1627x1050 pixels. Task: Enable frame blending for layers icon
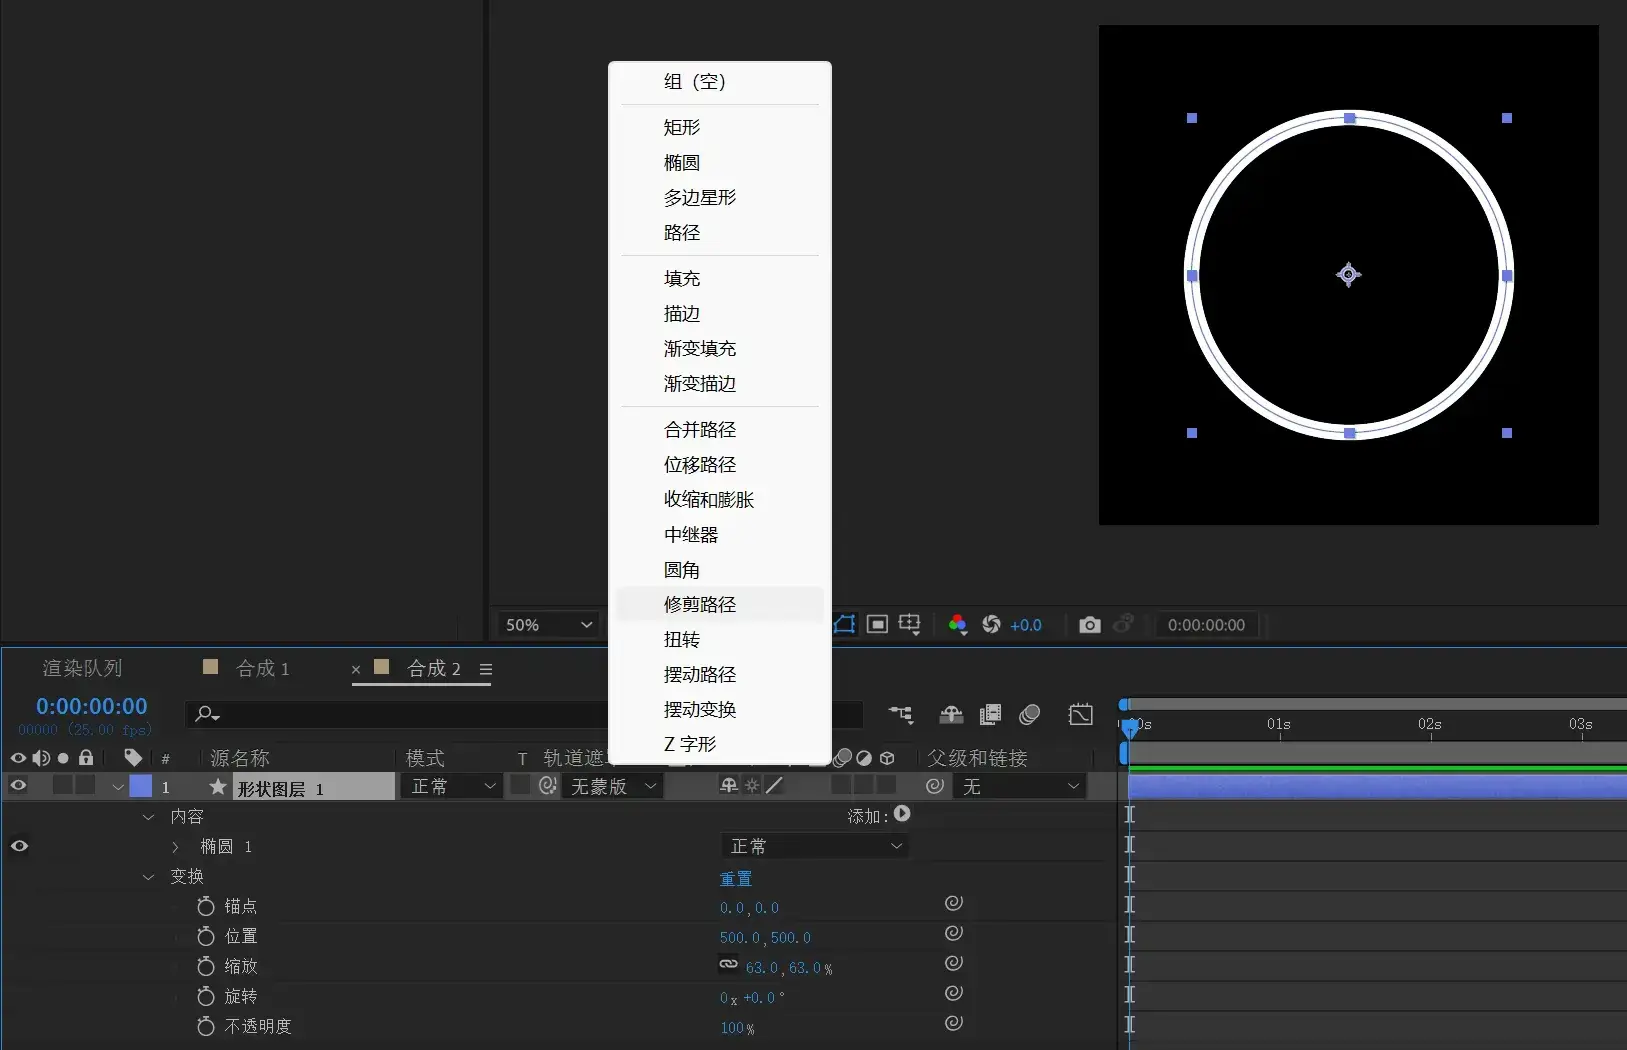(x=990, y=714)
